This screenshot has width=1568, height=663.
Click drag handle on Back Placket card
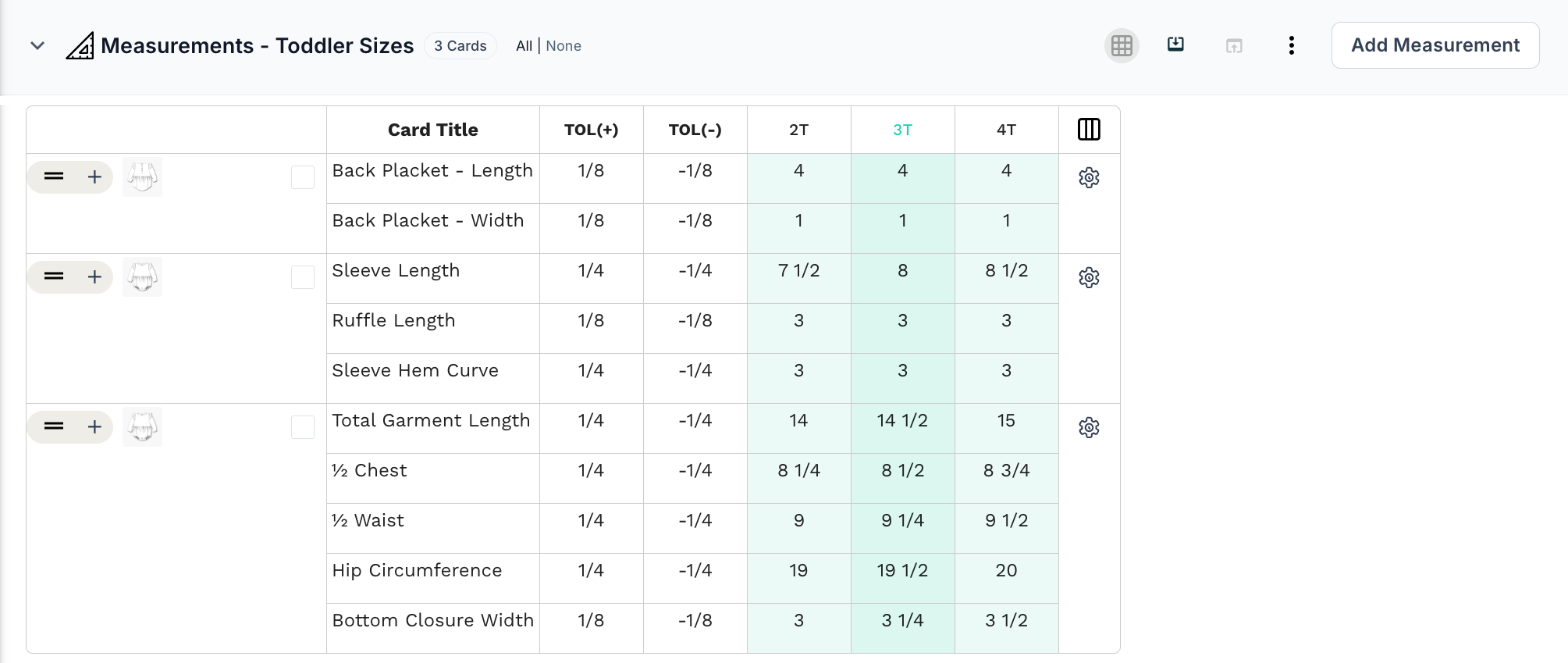click(x=54, y=177)
